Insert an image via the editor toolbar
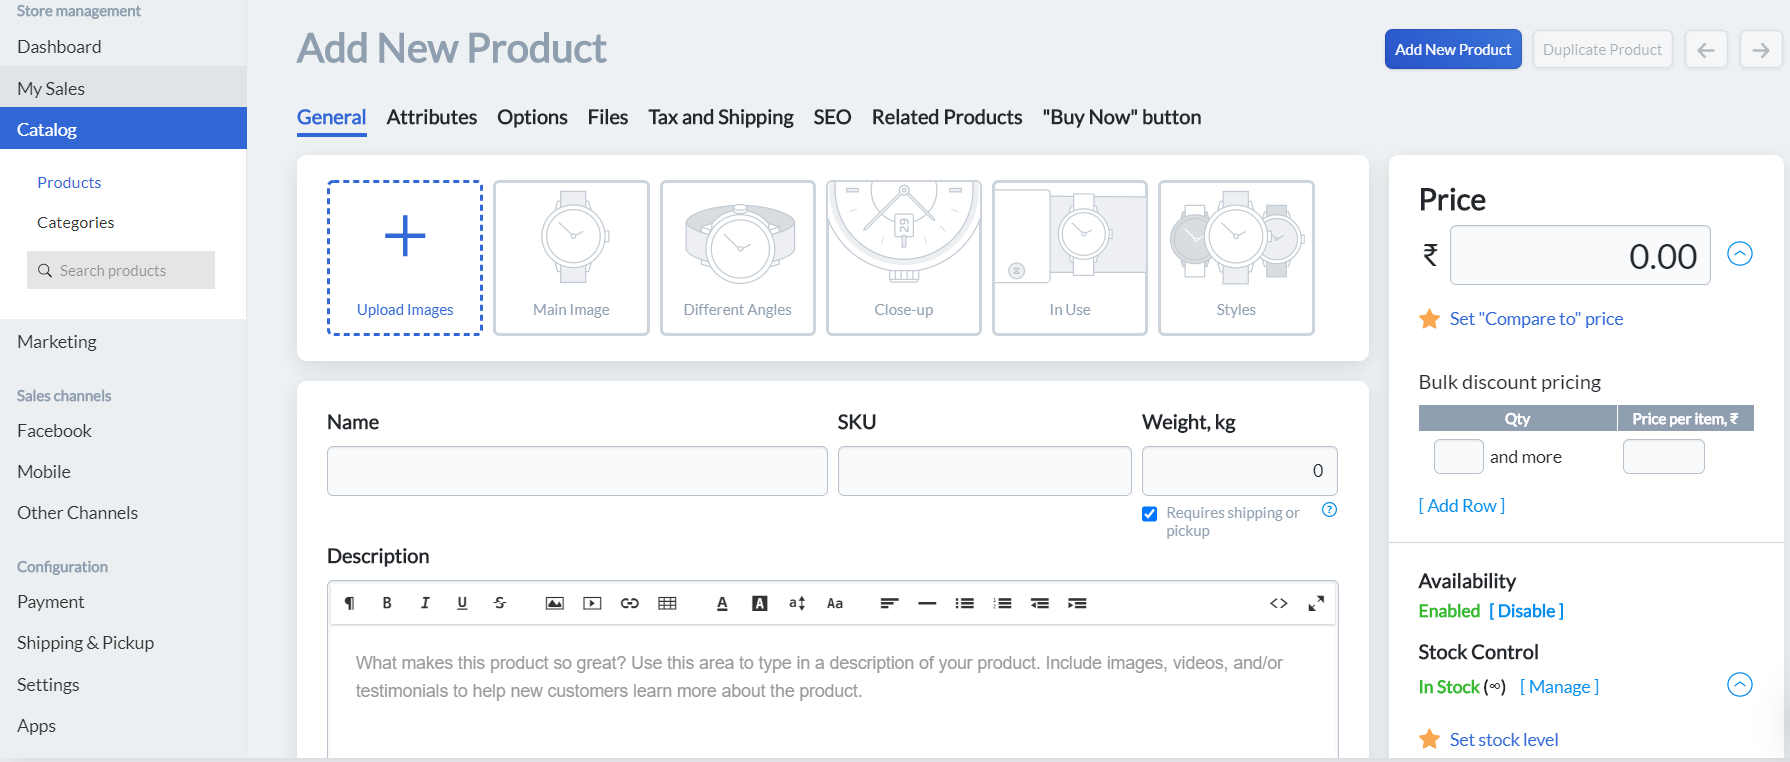The image size is (1790, 762). coord(554,603)
